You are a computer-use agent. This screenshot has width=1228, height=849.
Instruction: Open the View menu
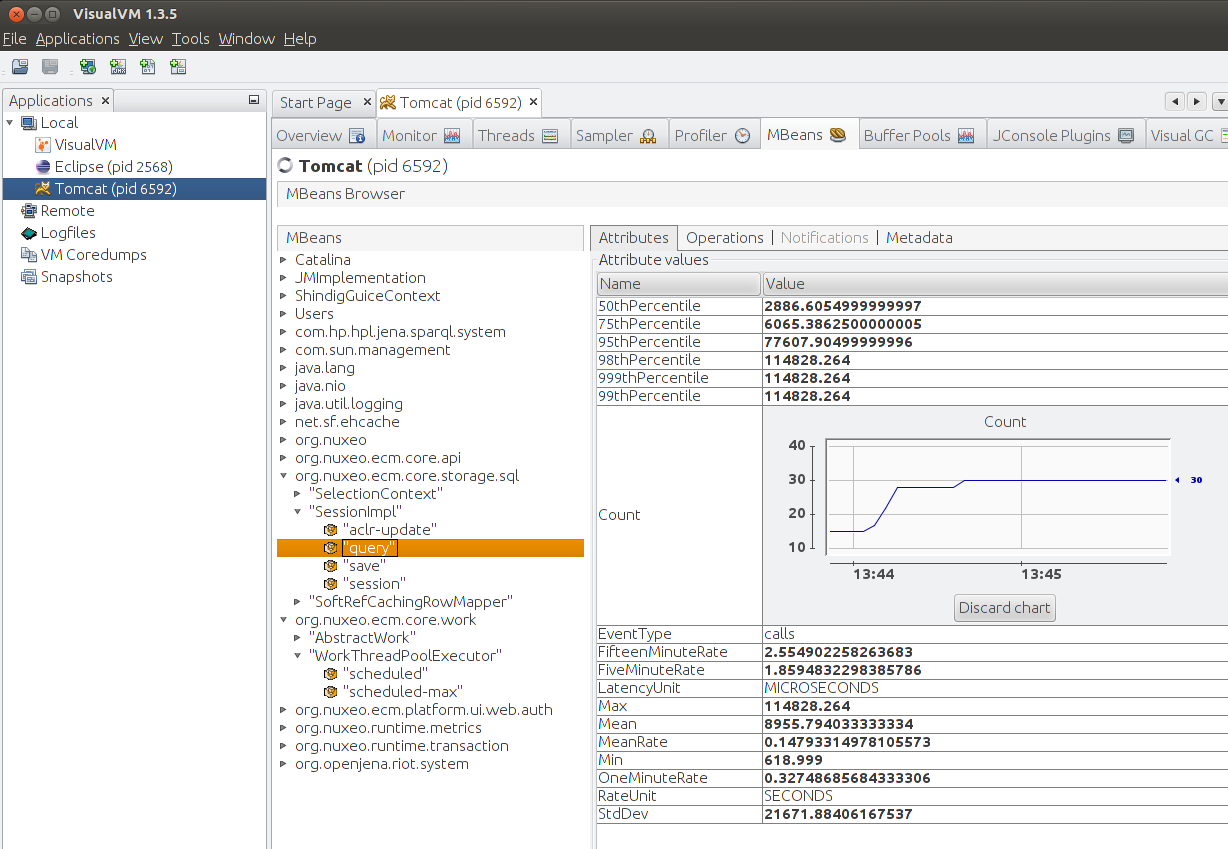[x=145, y=39]
